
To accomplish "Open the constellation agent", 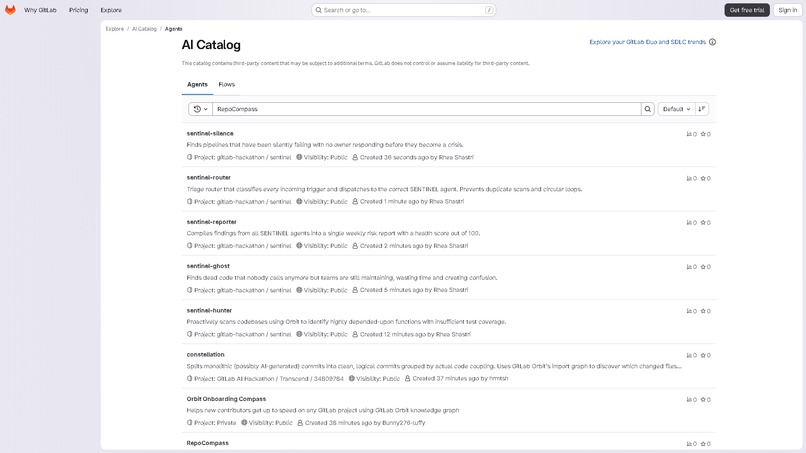I will pos(206,355).
